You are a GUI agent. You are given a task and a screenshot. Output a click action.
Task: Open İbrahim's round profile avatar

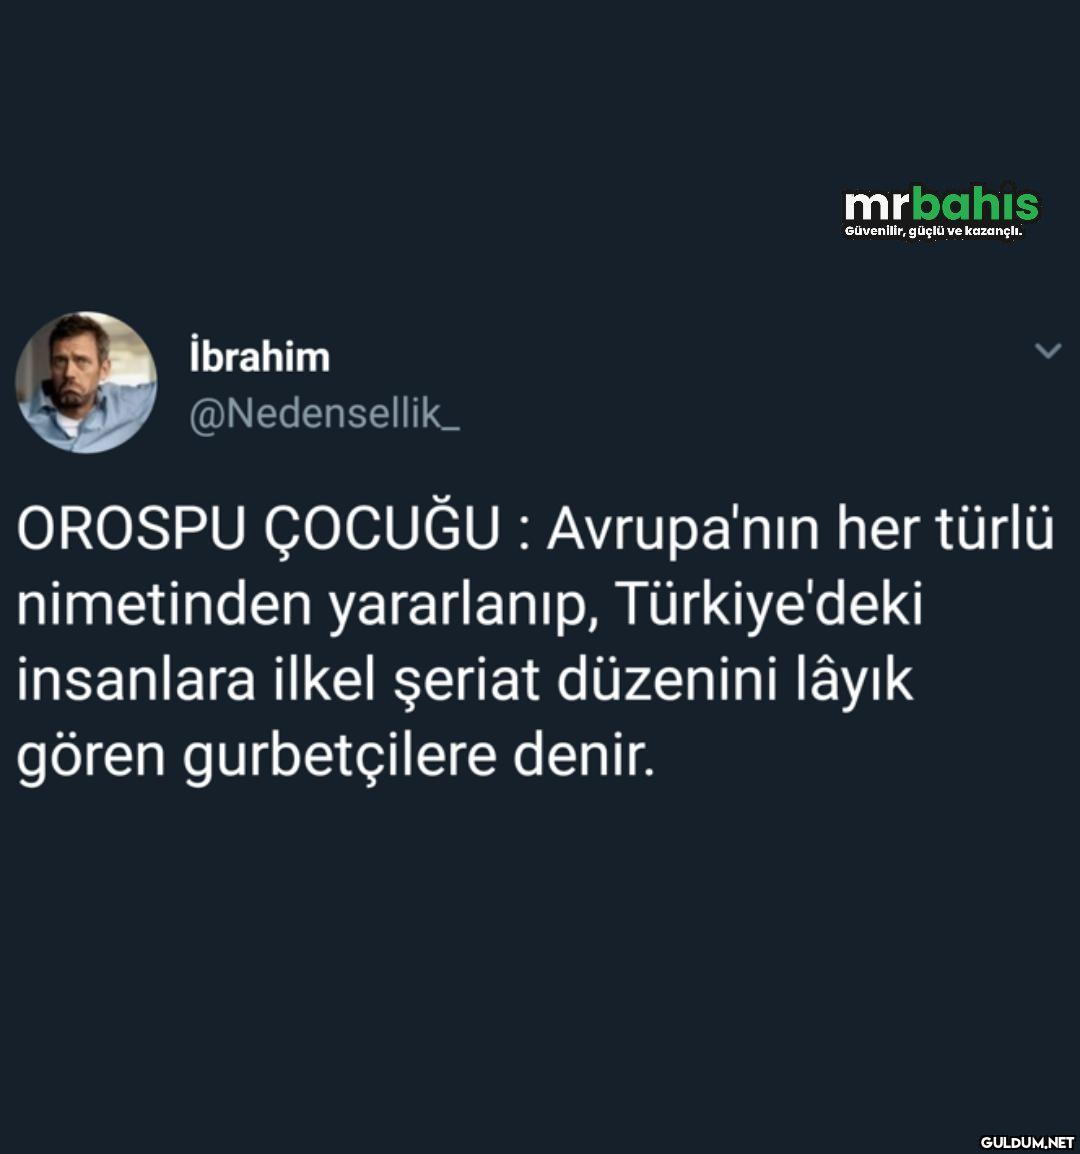86,382
